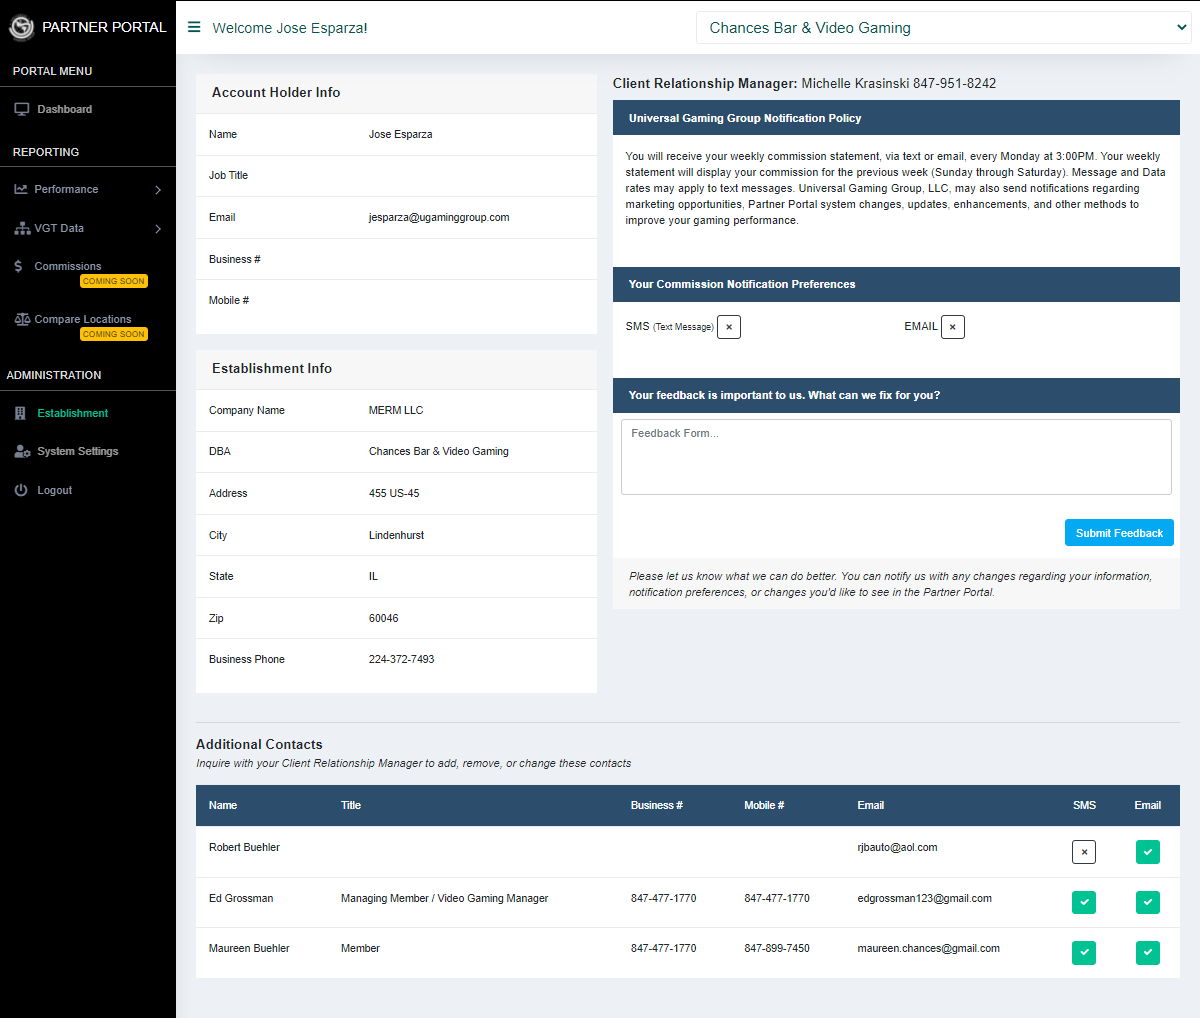Click the PARTNER PORTAL title link
Screen dimensions: 1200x1018
click(x=104, y=27)
